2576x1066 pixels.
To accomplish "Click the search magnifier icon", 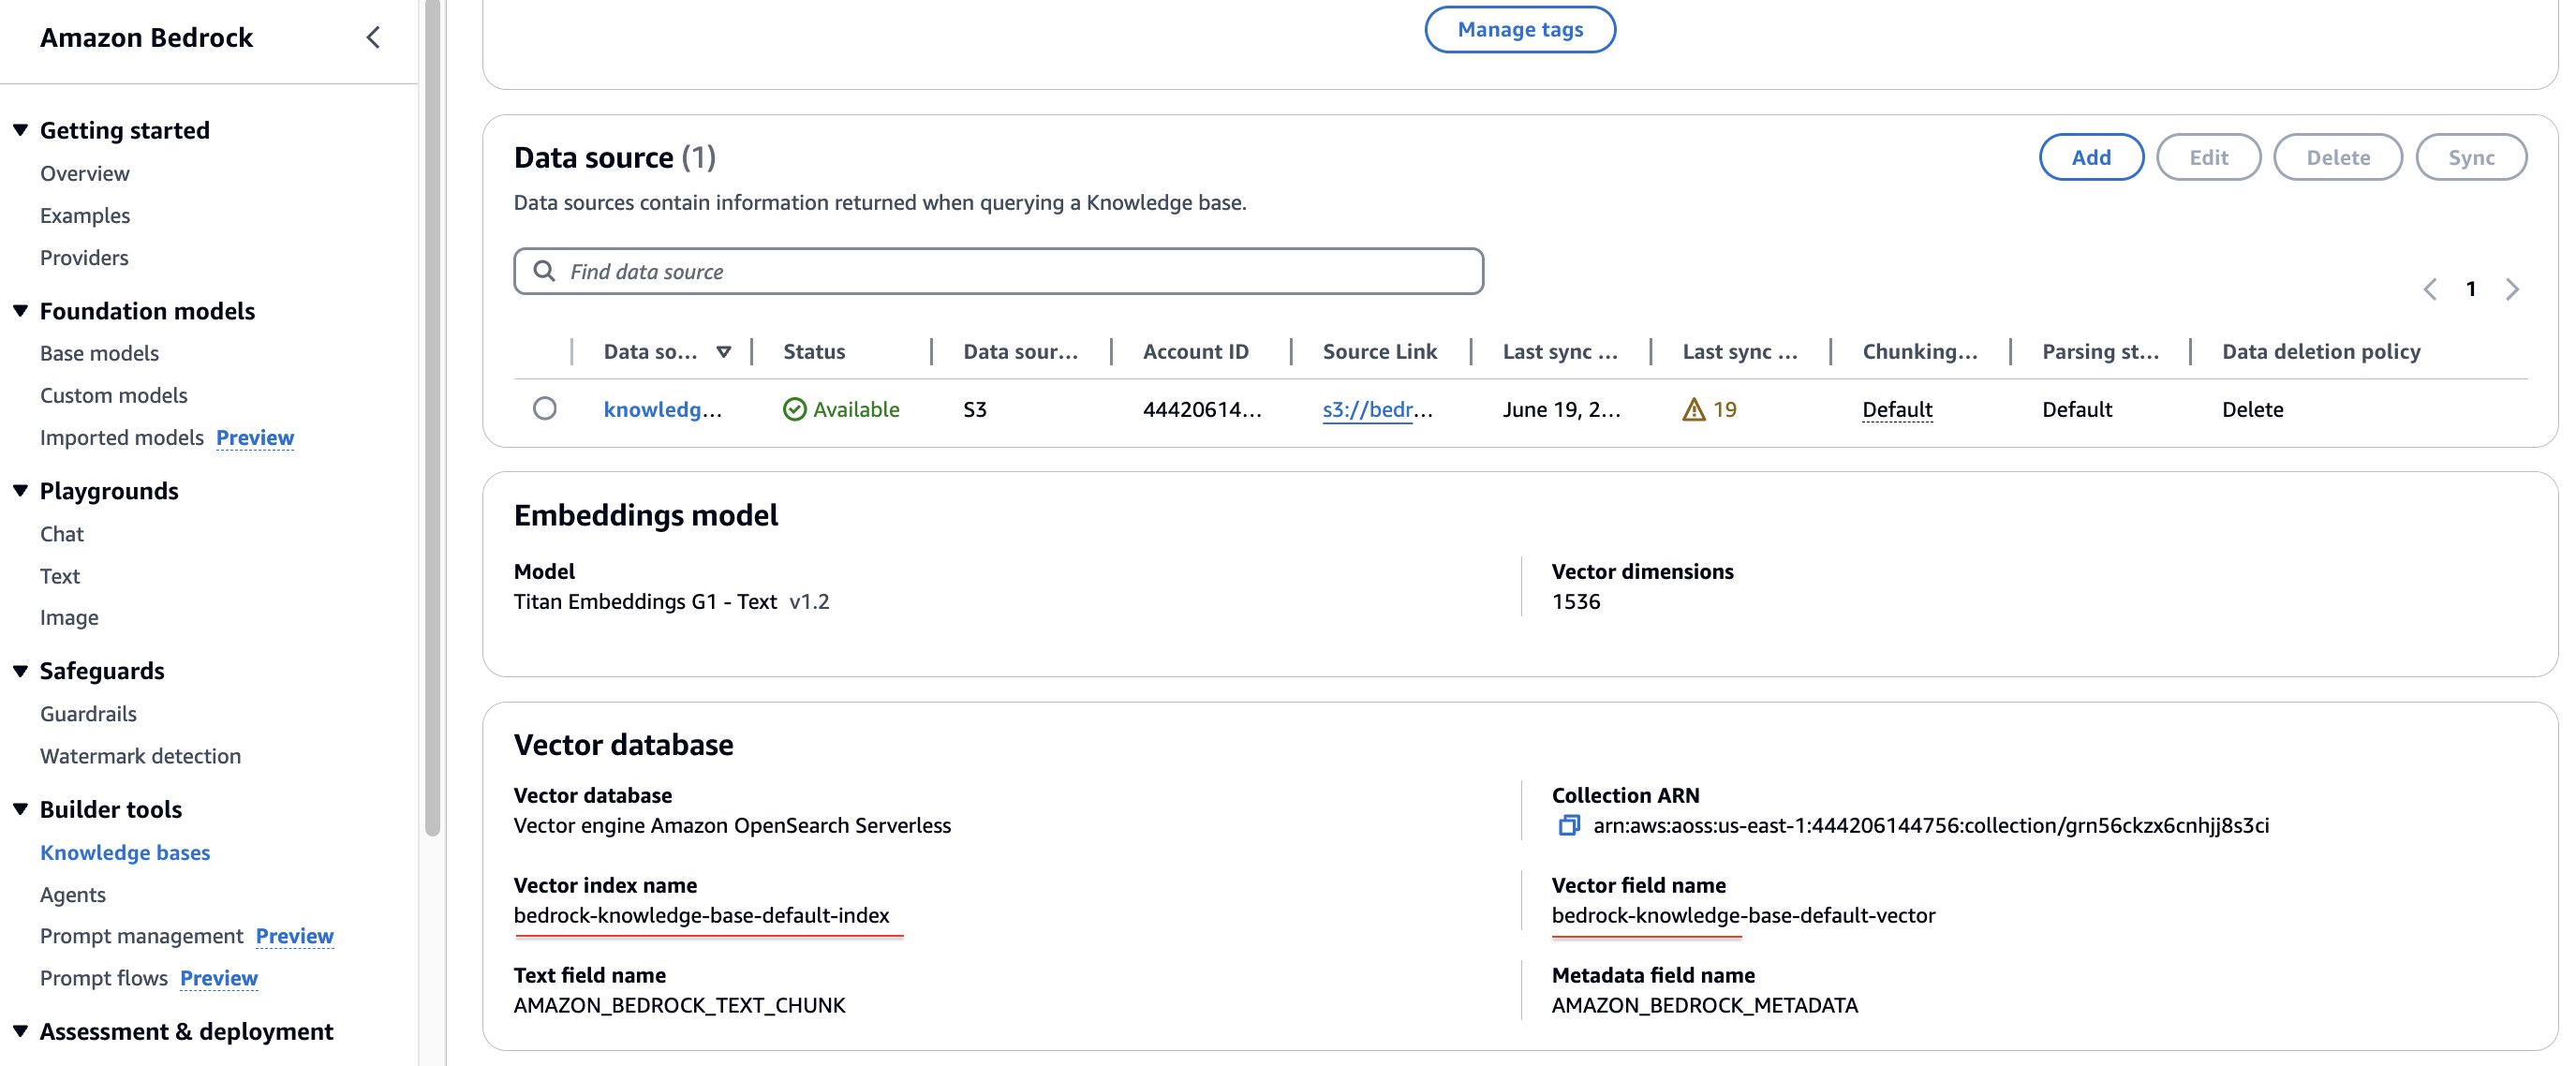I will coord(544,271).
